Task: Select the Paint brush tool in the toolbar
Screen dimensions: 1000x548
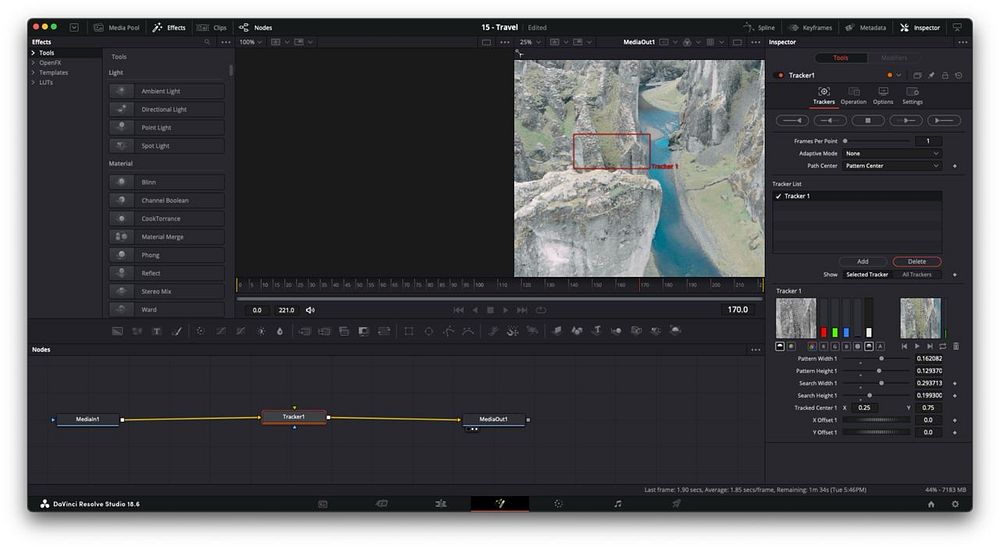Action: click(x=177, y=331)
